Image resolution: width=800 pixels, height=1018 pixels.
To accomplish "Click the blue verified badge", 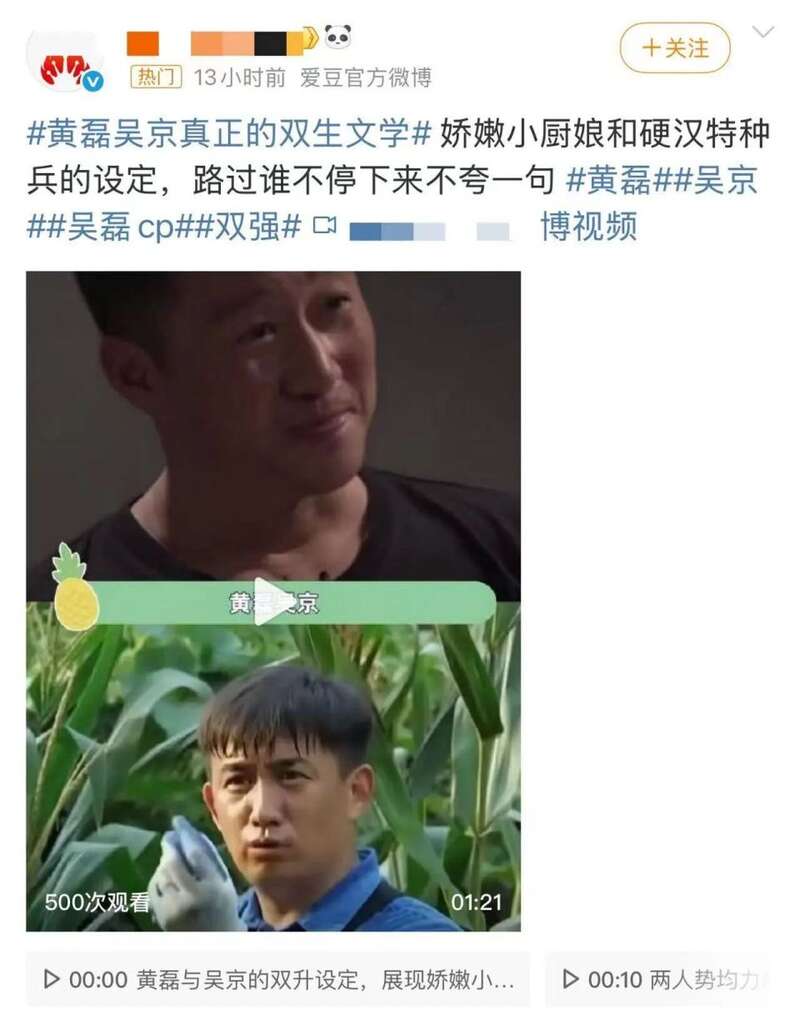I will click(x=94, y=81).
